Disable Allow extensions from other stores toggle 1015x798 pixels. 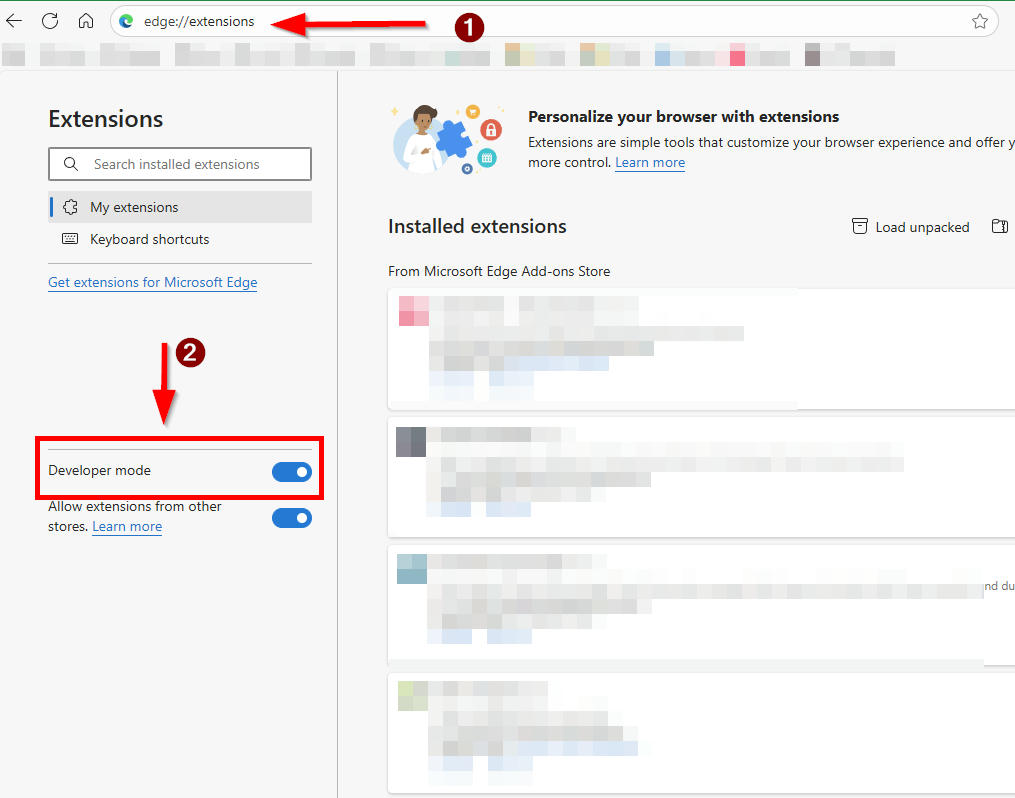291,518
